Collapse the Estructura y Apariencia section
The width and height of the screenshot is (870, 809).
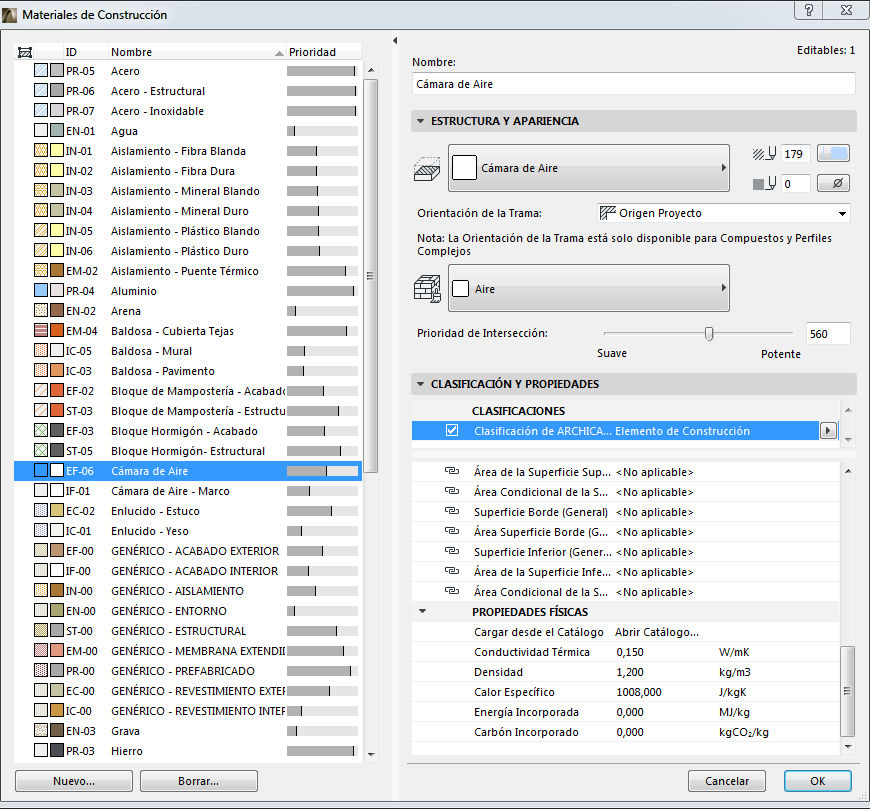click(x=421, y=121)
